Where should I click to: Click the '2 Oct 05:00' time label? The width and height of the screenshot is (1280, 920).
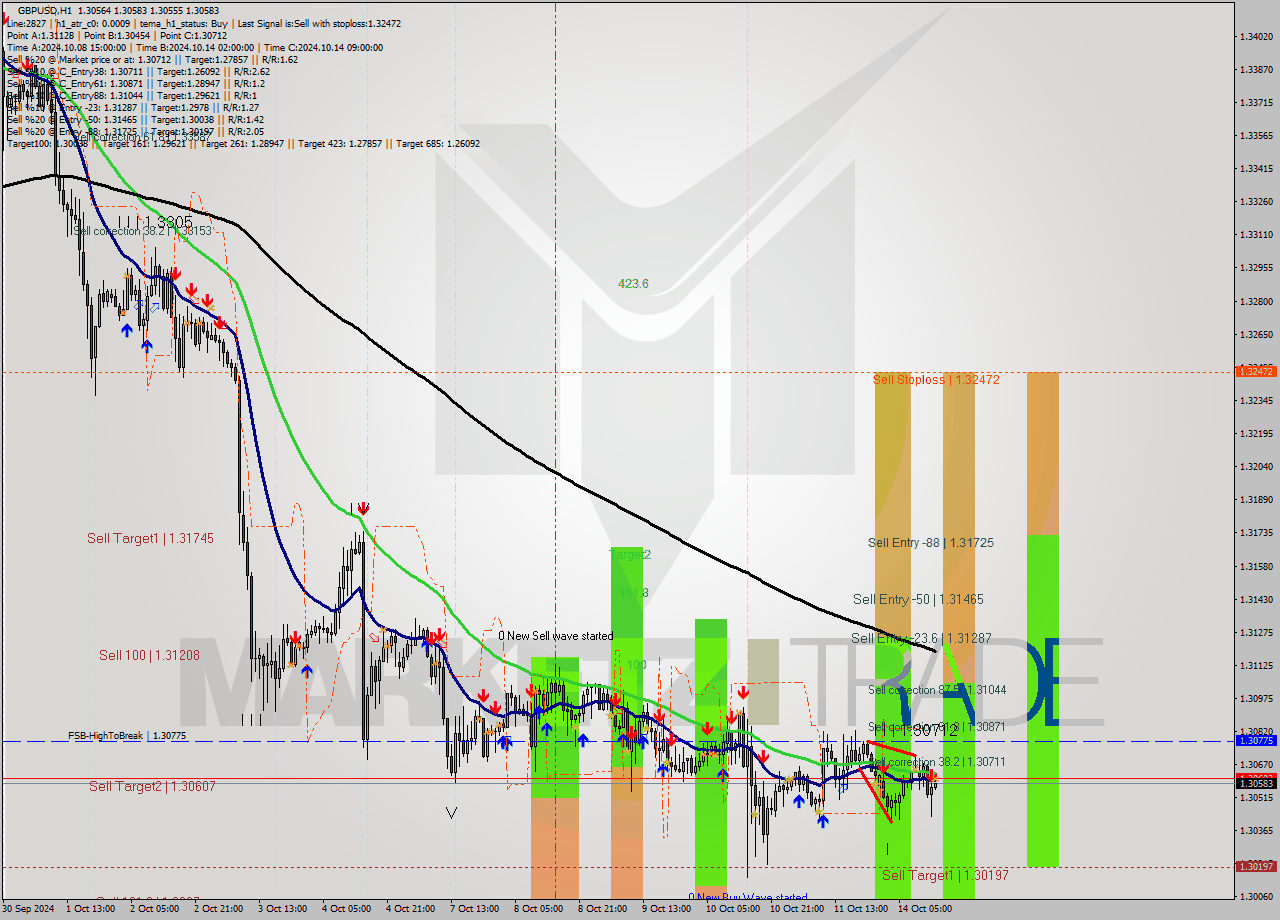pyautogui.click(x=154, y=909)
